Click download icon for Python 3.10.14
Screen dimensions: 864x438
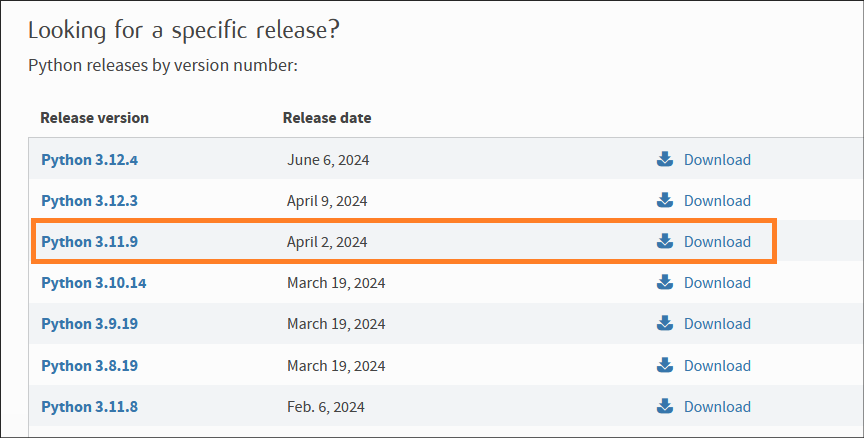(665, 282)
